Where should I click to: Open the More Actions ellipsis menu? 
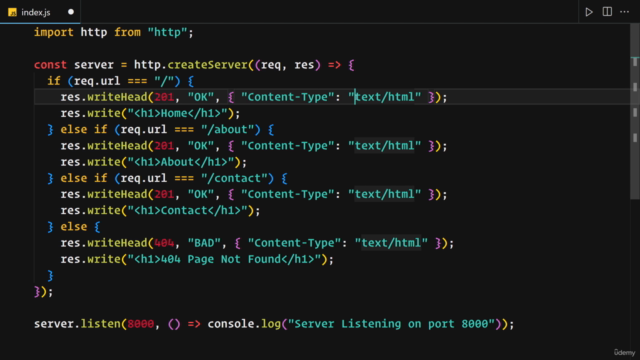point(624,12)
